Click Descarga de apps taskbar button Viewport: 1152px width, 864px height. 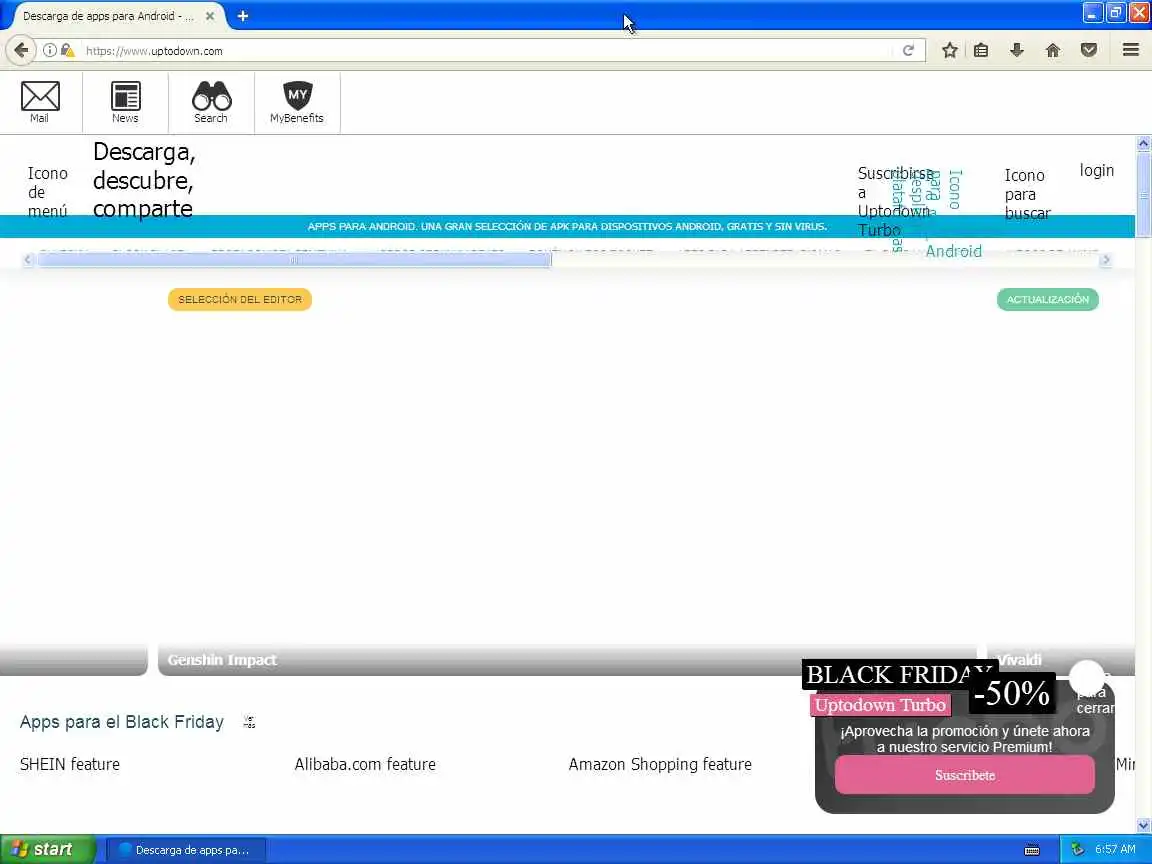click(186, 850)
